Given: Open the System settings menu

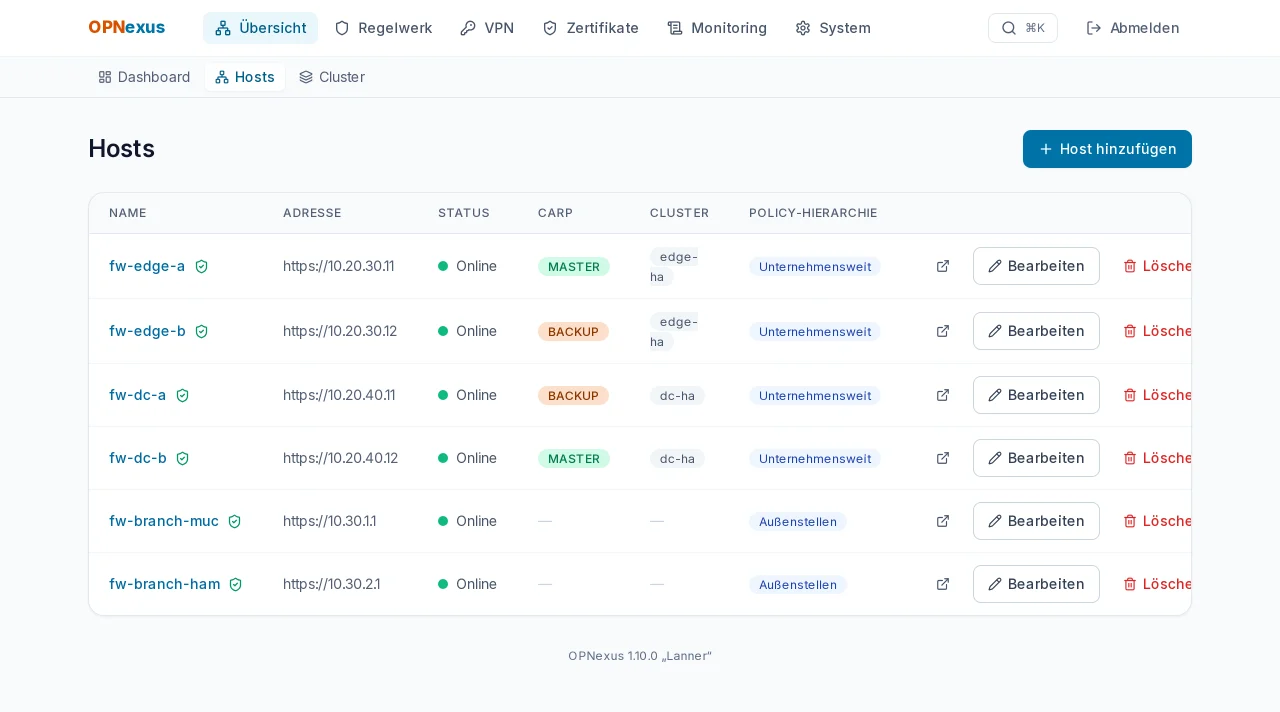Looking at the screenshot, I should pos(833,28).
